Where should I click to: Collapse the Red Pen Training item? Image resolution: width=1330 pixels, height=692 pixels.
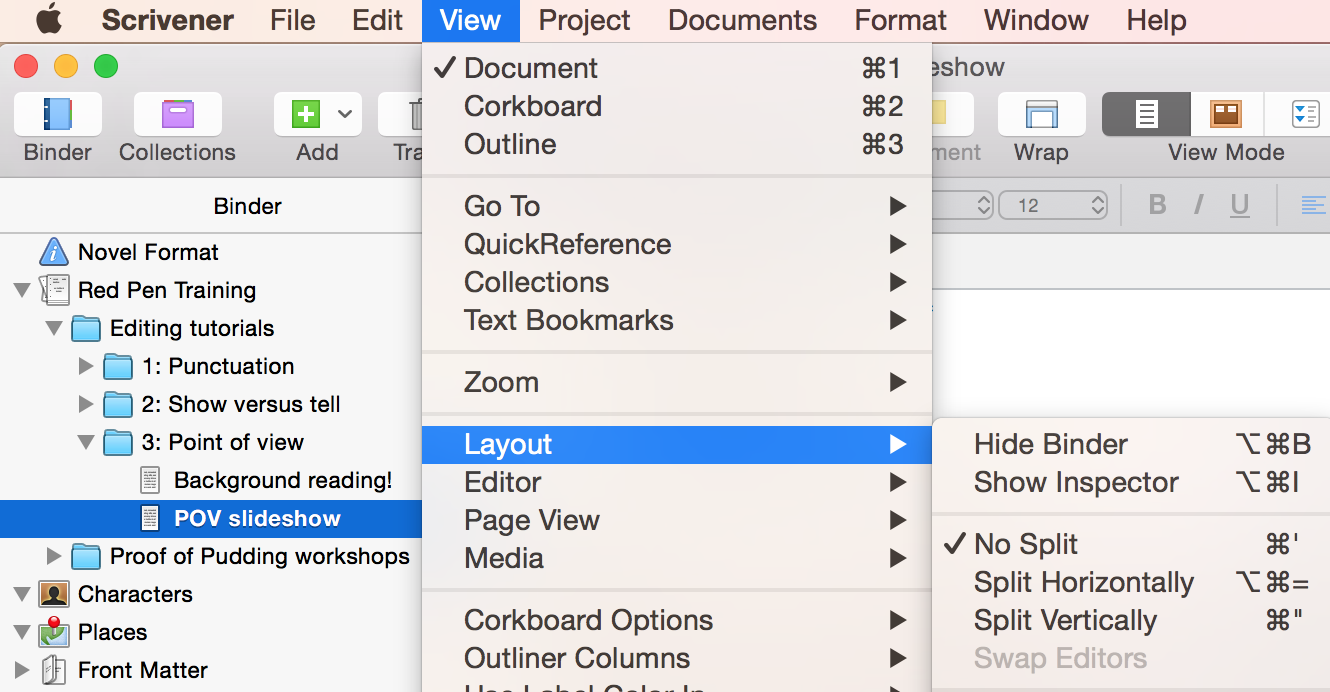coord(22,290)
